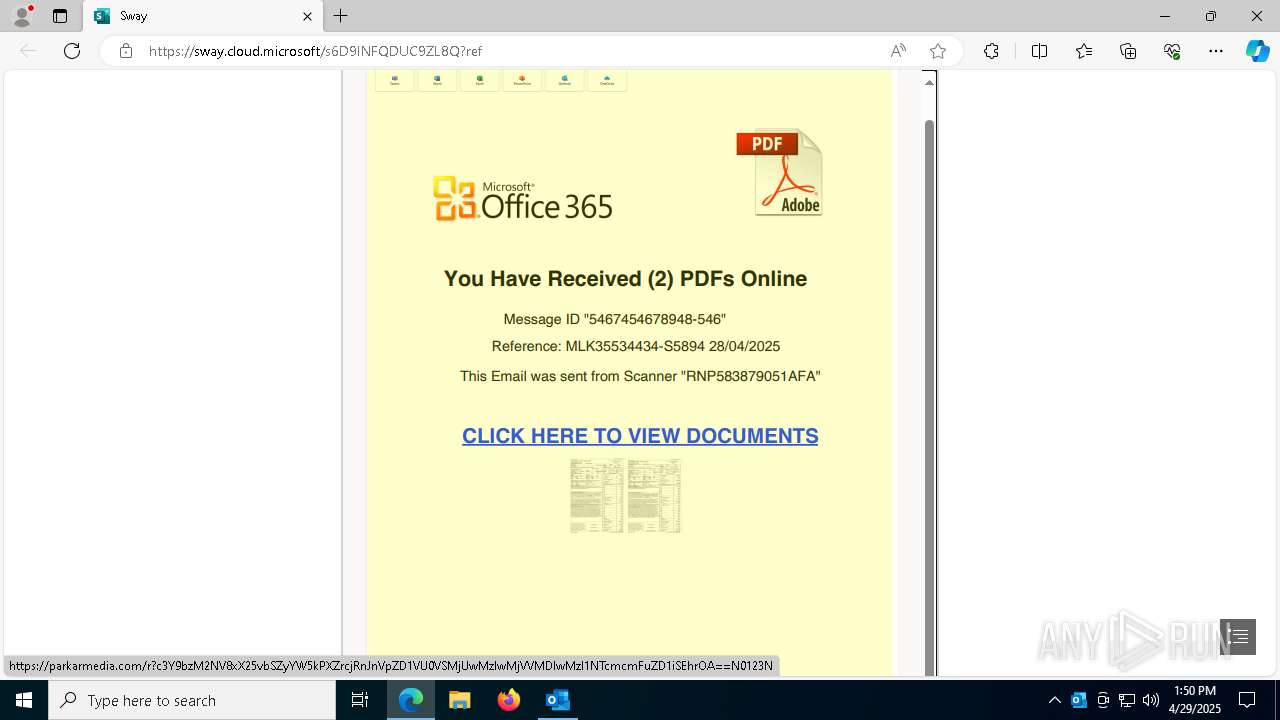Click the second scanned document thumbnail
This screenshot has height=720, width=1280.
pyautogui.click(x=654, y=496)
